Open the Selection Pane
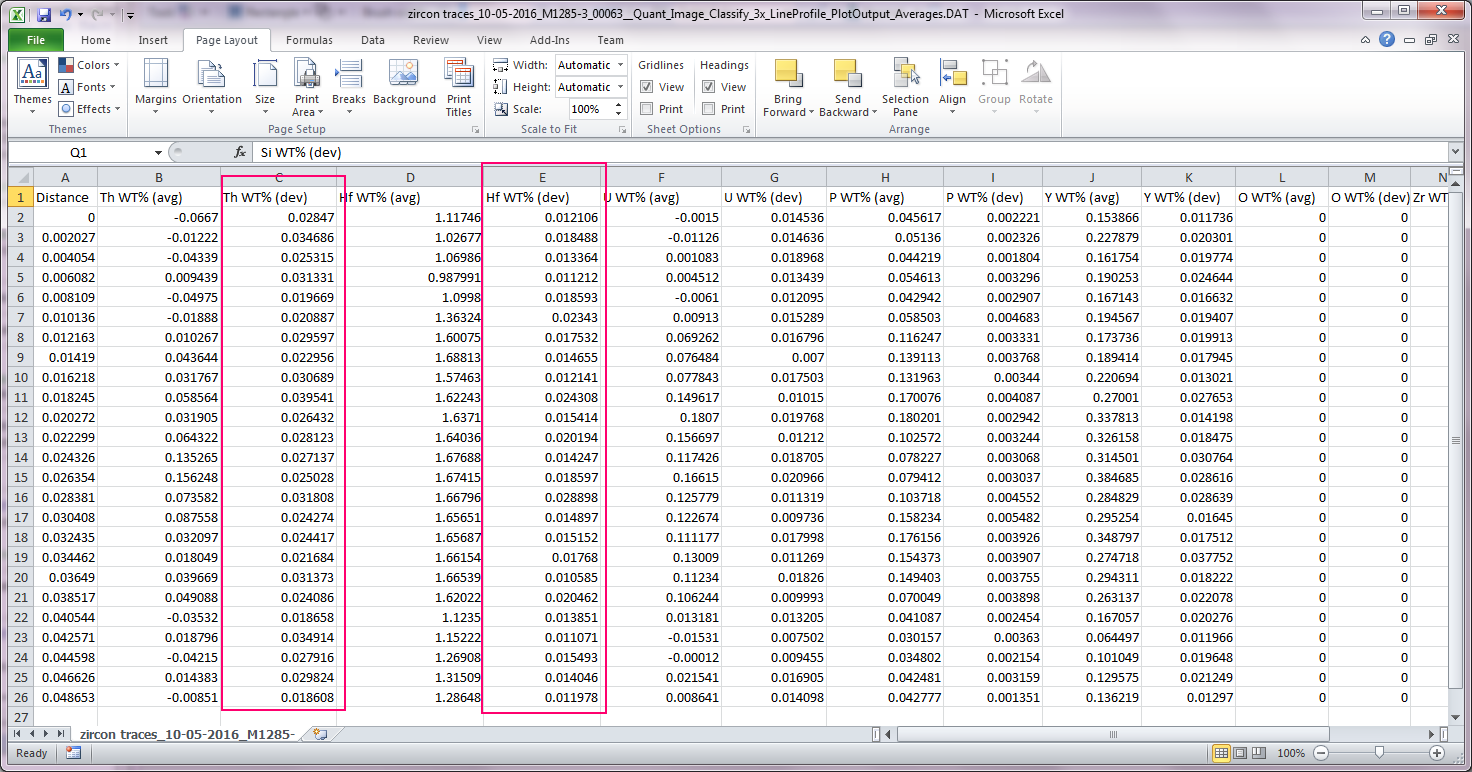This screenshot has height=772, width=1472. click(905, 85)
